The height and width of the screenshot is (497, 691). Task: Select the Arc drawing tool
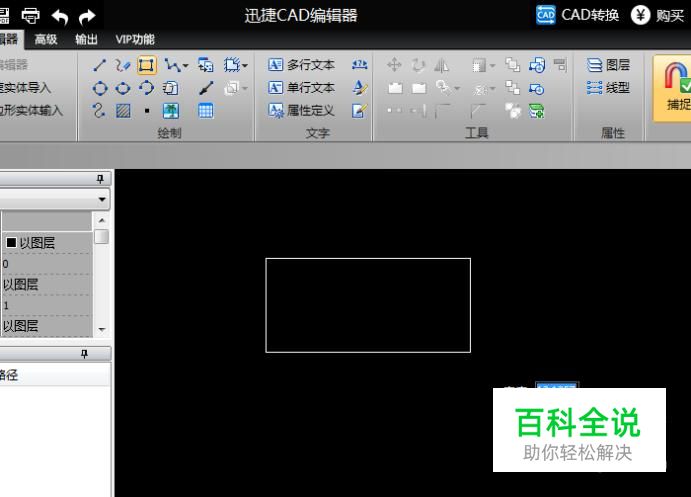point(146,88)
